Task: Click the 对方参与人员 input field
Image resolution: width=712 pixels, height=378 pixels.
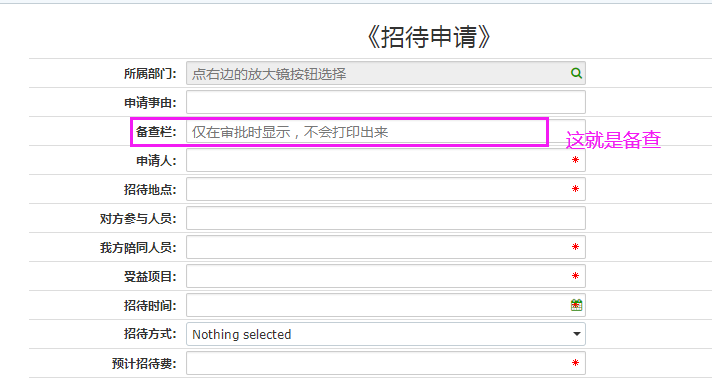Action: 386,219
